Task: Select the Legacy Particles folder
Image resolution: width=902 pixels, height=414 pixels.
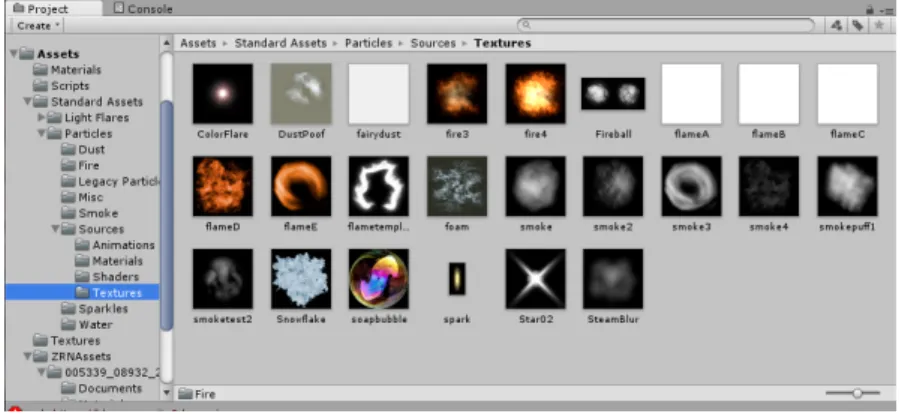Action: [111, 182]
